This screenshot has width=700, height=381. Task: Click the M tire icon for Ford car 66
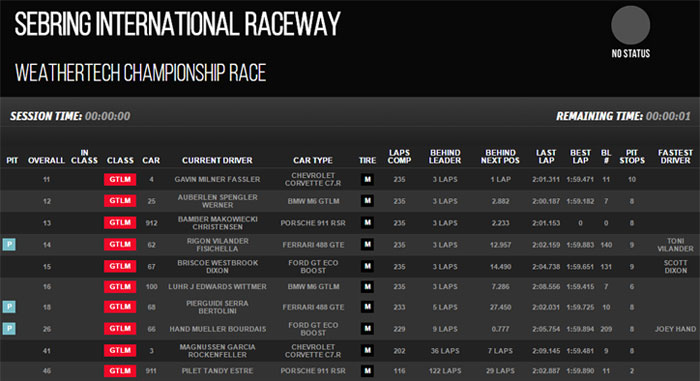(x=367, y=329)
